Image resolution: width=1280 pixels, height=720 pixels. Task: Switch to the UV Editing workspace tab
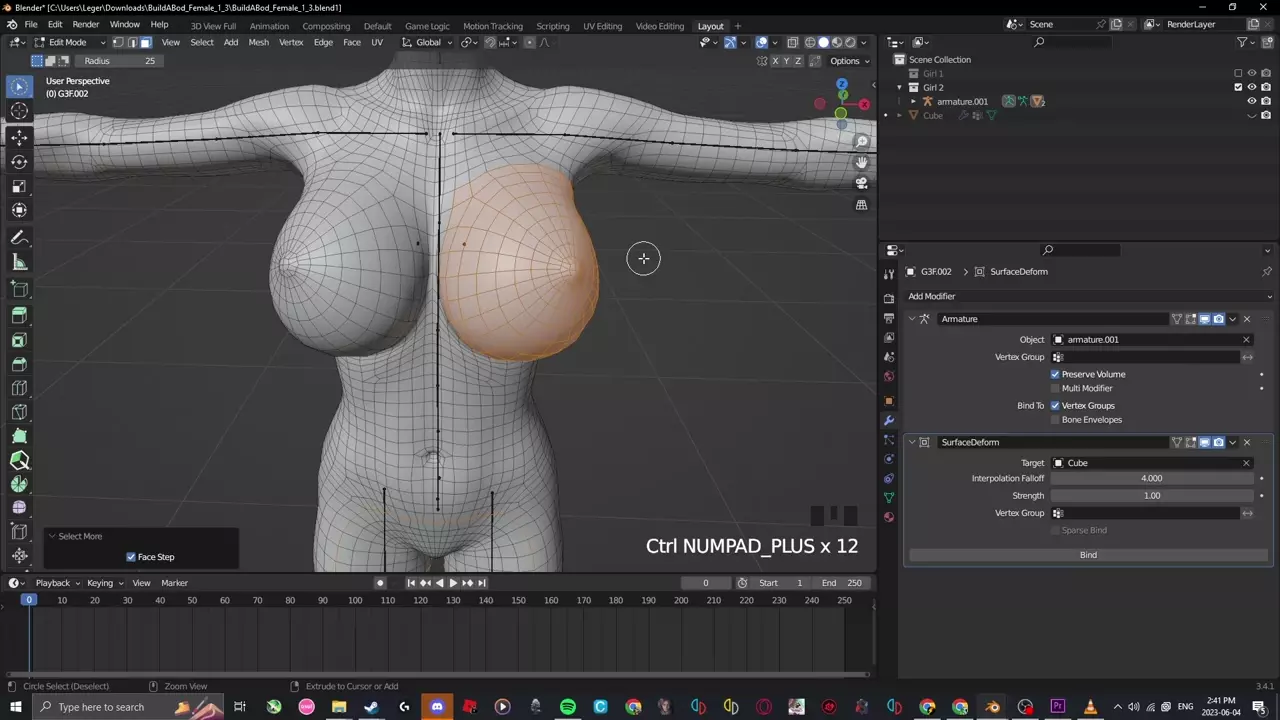[602, 26]
